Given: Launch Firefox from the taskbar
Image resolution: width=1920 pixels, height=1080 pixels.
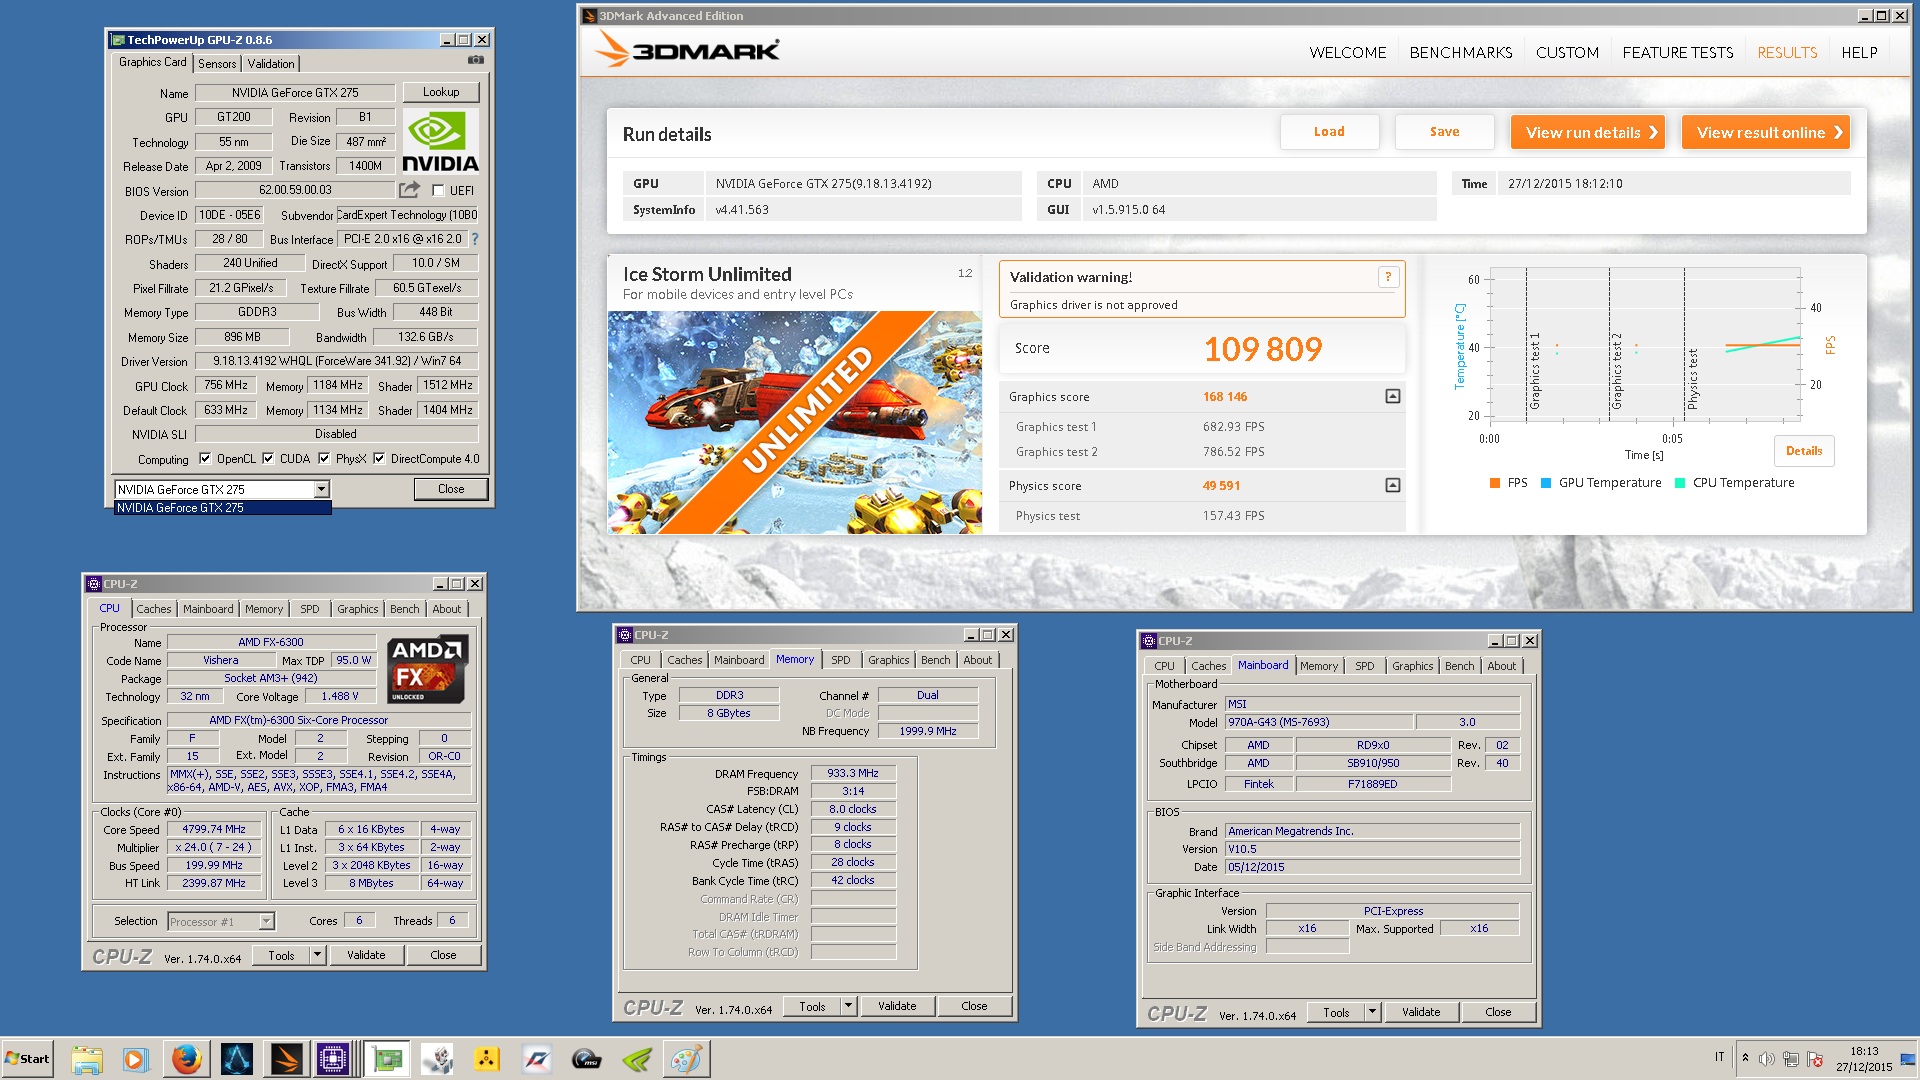Looking at the screenshot, I should coord(186,1059).
